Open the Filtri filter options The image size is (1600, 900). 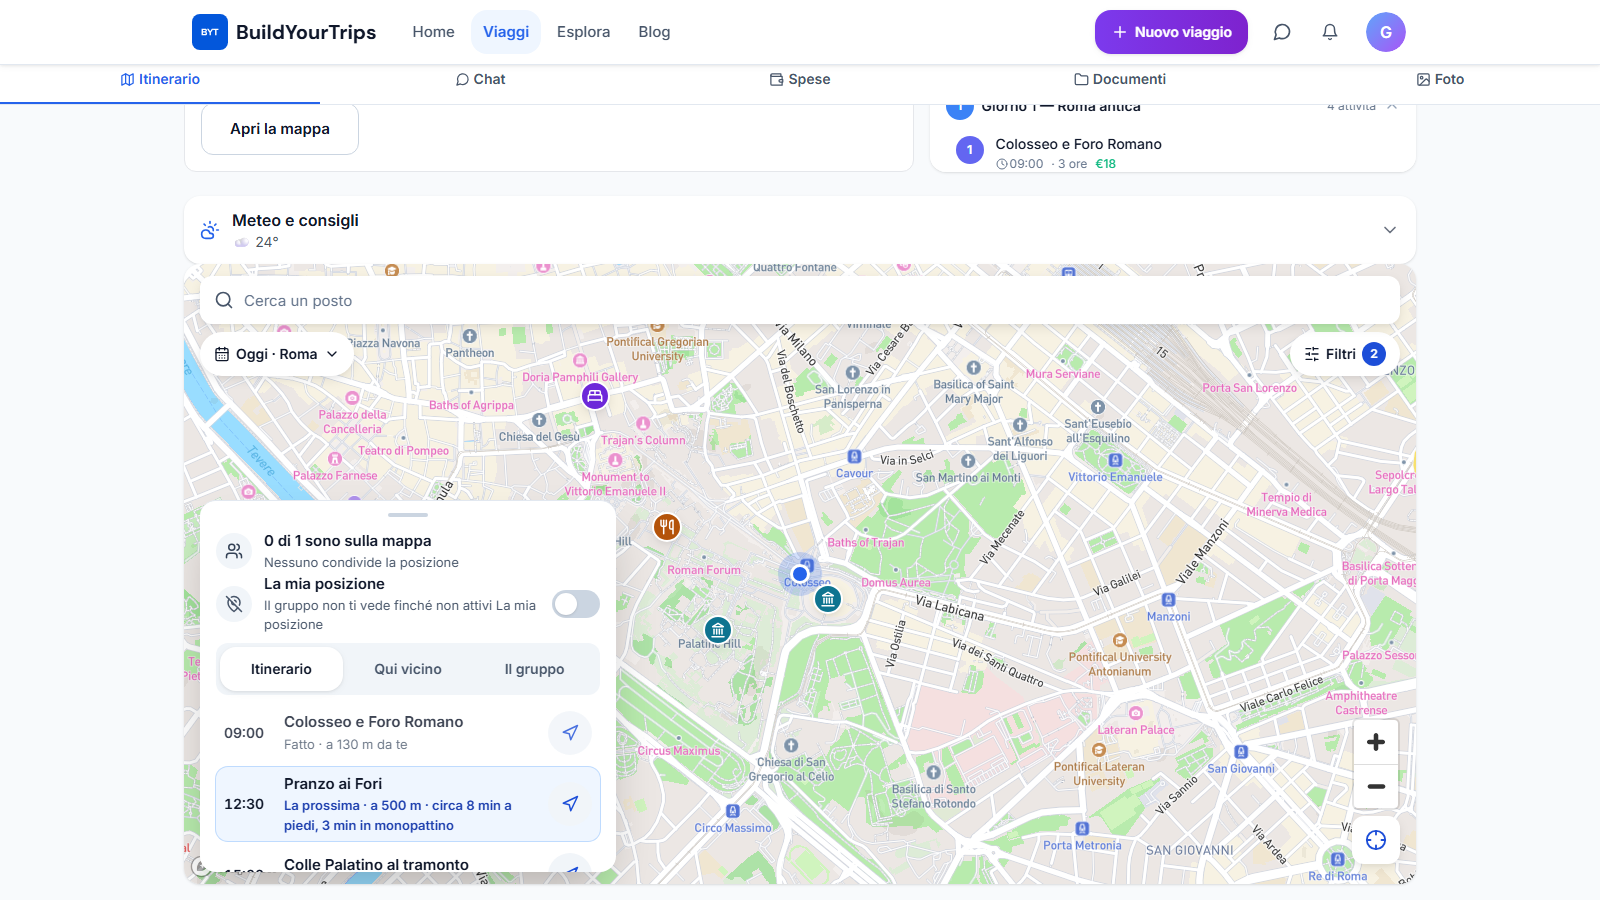point(1345,354)
